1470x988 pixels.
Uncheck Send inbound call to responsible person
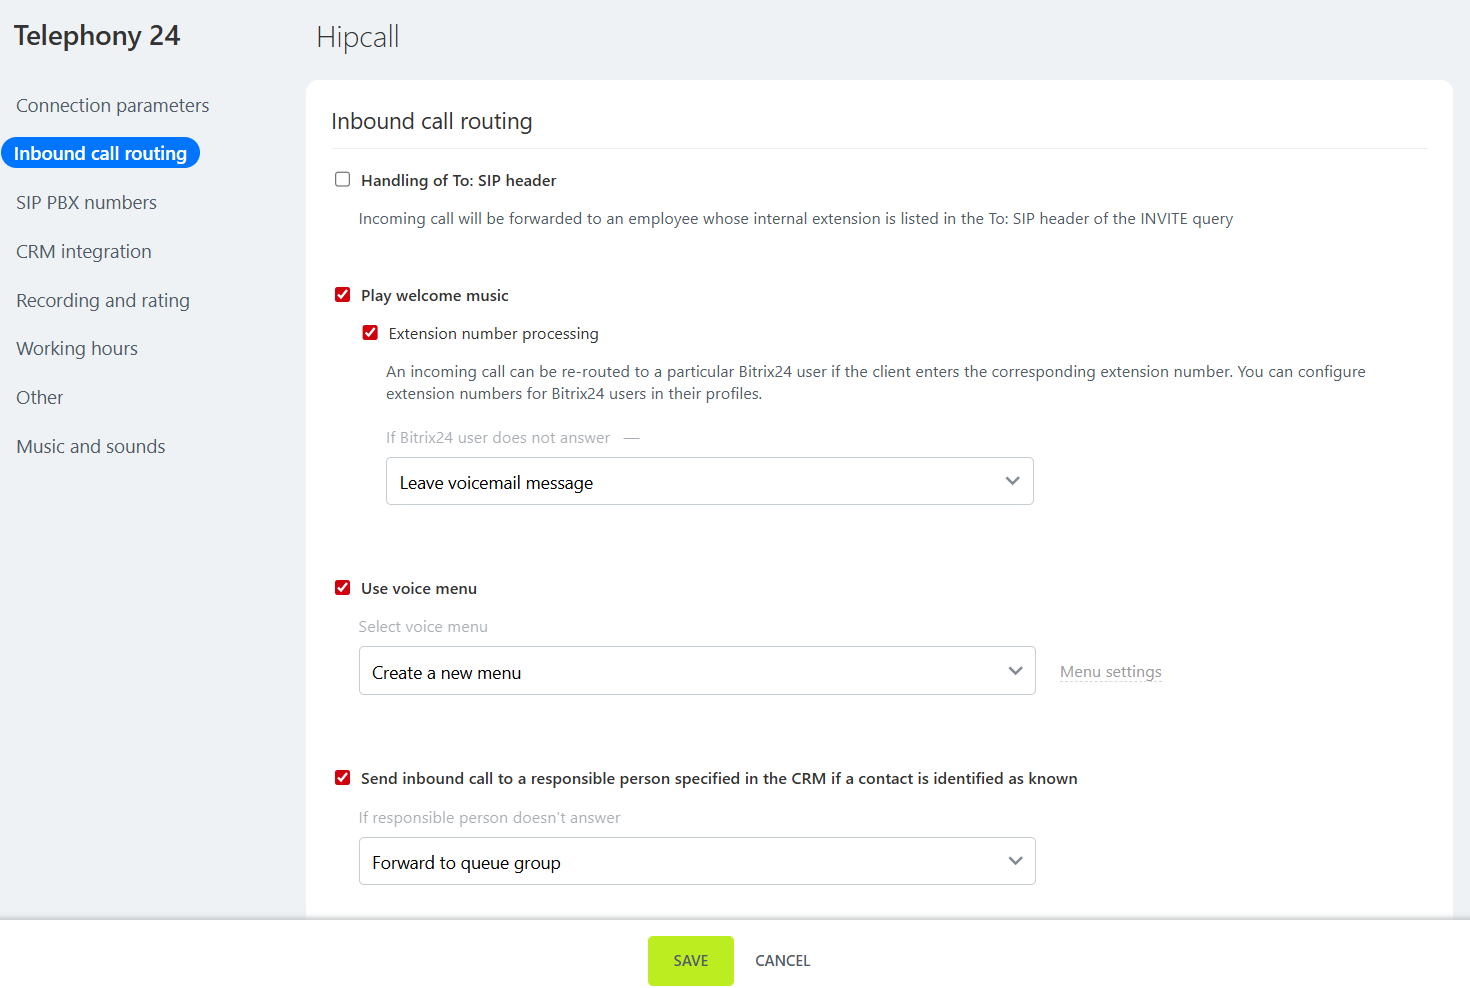(x=342, y=778)
